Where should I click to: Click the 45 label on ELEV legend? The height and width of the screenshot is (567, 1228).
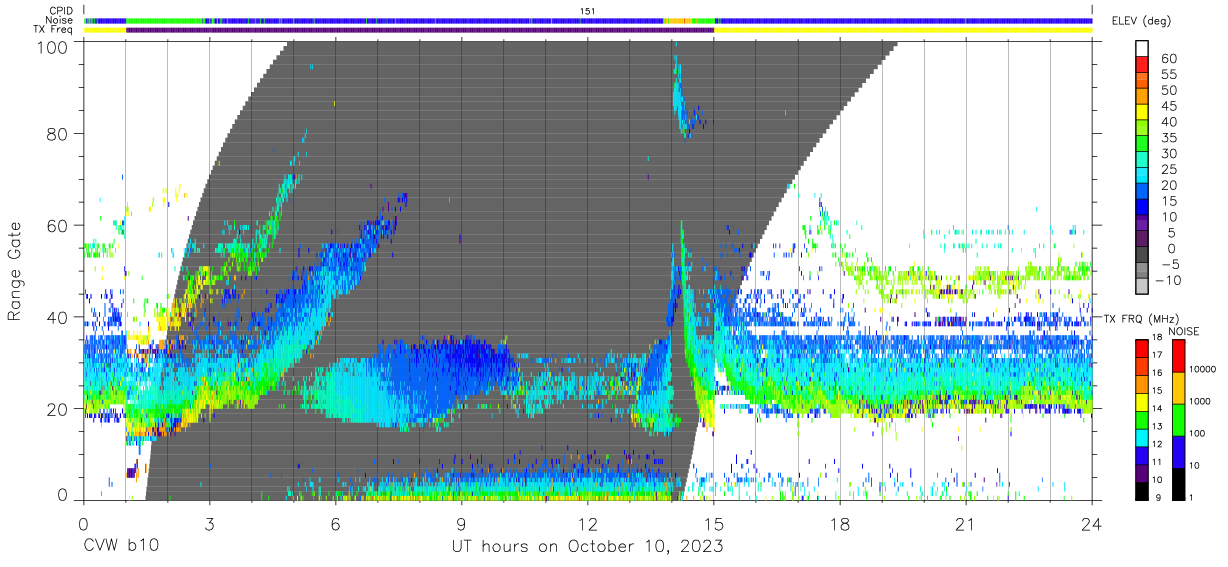coord(1168,106)
